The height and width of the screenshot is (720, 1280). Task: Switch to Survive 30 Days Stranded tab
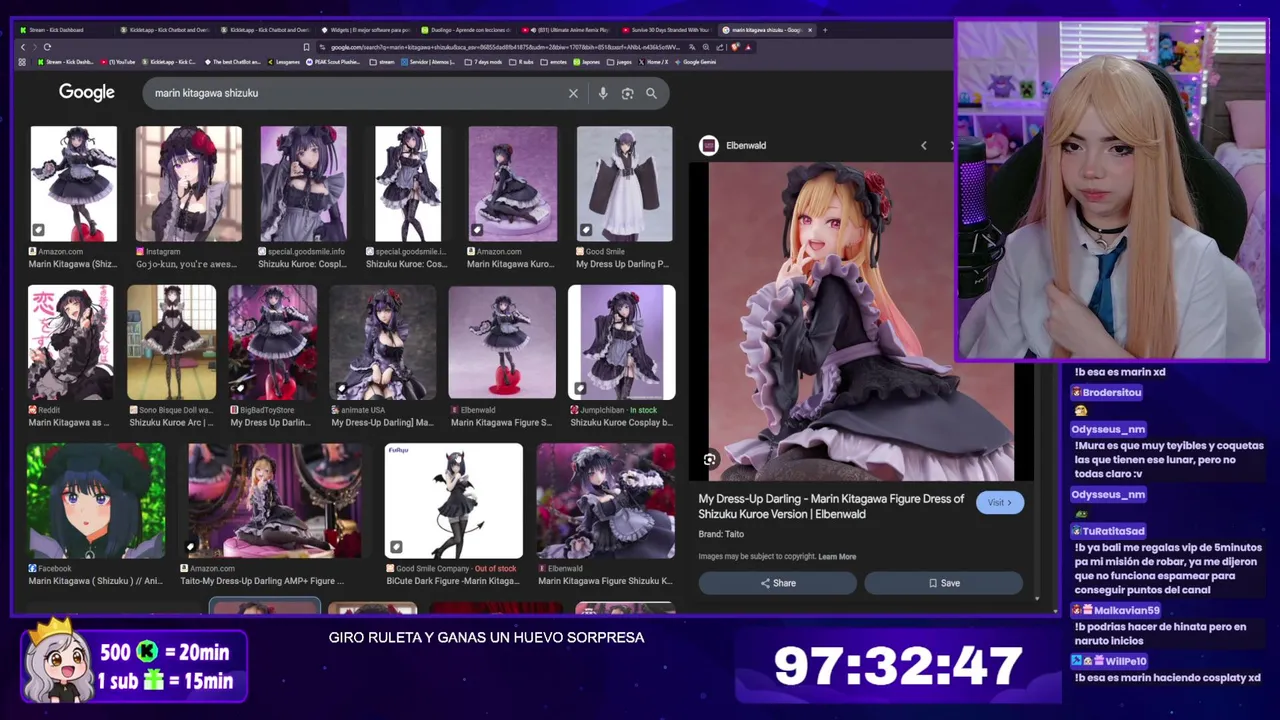pyautogui.click(x=665, y=30)
